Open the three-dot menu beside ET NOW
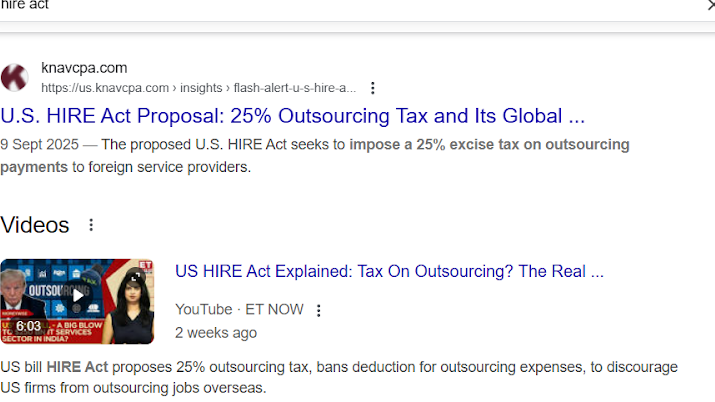The width and height of the screenshot is (715, 402). coord(319,310)
